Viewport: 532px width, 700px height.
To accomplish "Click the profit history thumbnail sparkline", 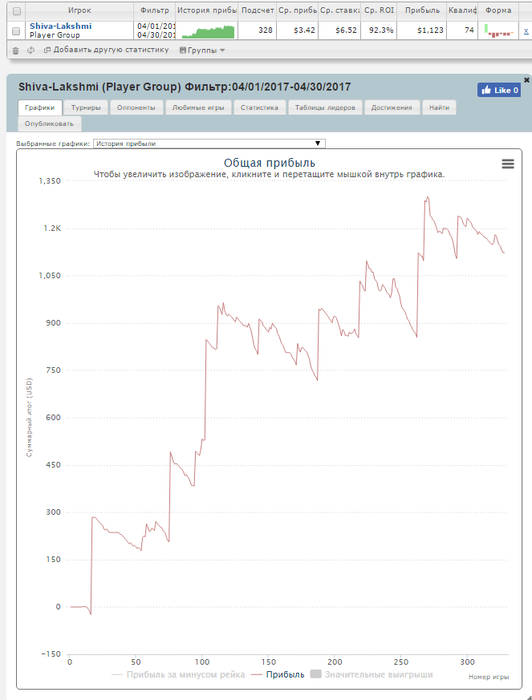I will (x=208, y=32).
